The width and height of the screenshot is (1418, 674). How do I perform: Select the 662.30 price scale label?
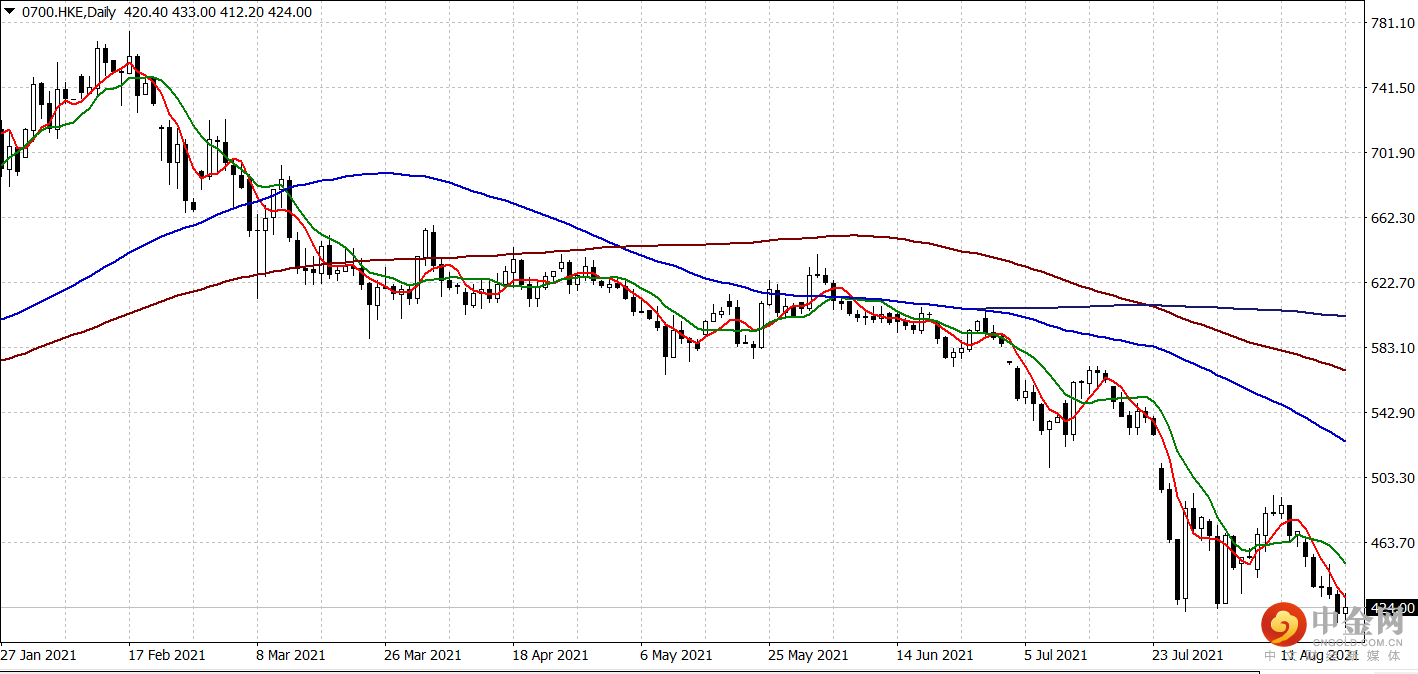(1391, 218)
